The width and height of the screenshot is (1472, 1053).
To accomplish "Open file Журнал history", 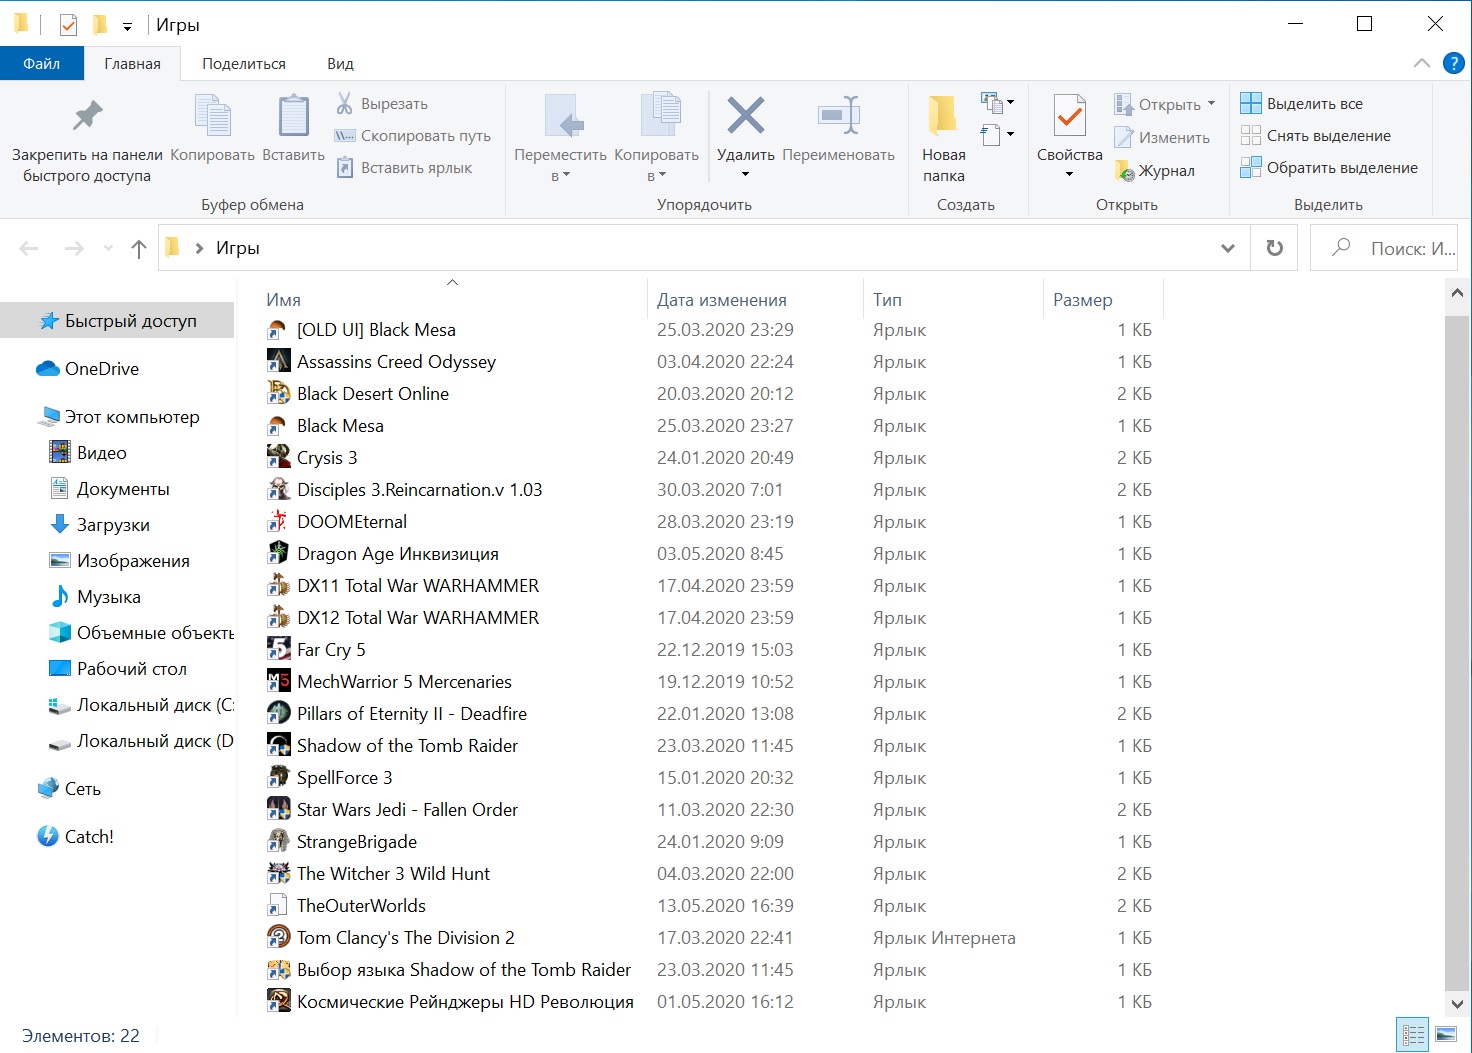I will (1154, 171).
